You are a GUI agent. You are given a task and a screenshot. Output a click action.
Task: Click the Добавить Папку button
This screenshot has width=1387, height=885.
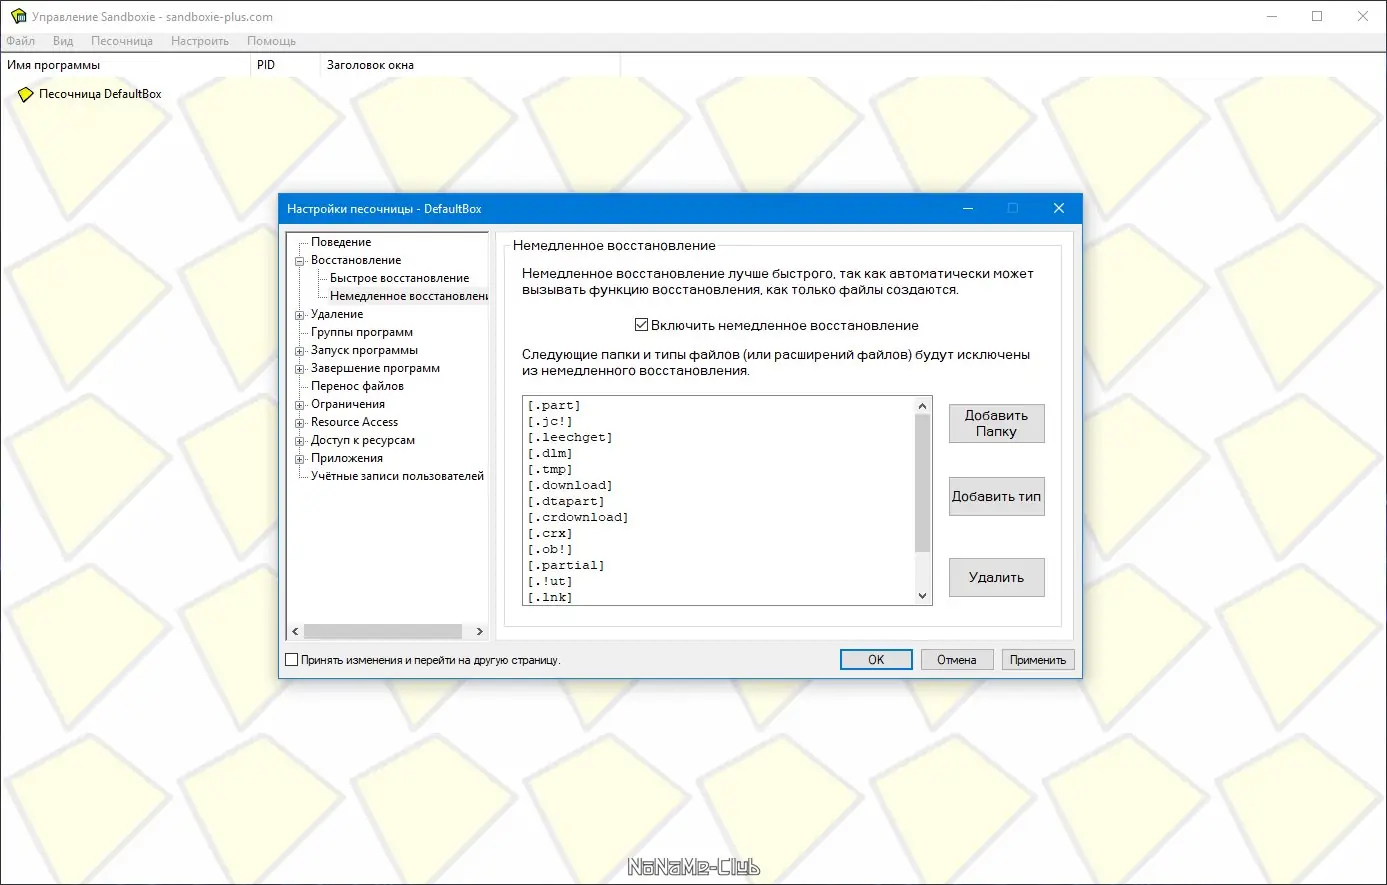[995, 423]
